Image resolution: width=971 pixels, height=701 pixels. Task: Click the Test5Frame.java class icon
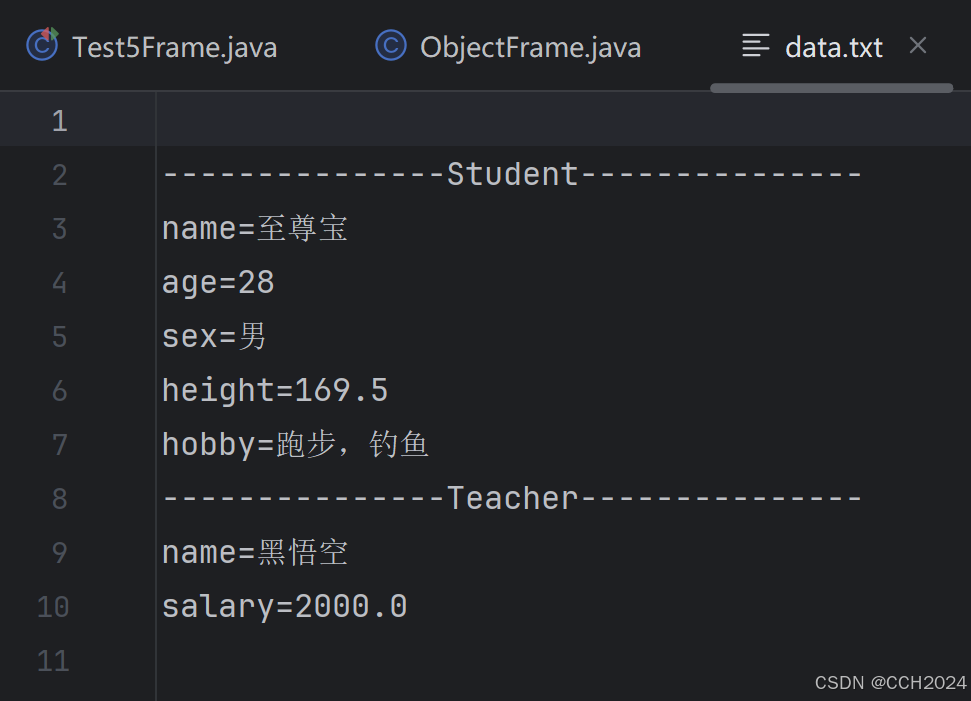42,45
